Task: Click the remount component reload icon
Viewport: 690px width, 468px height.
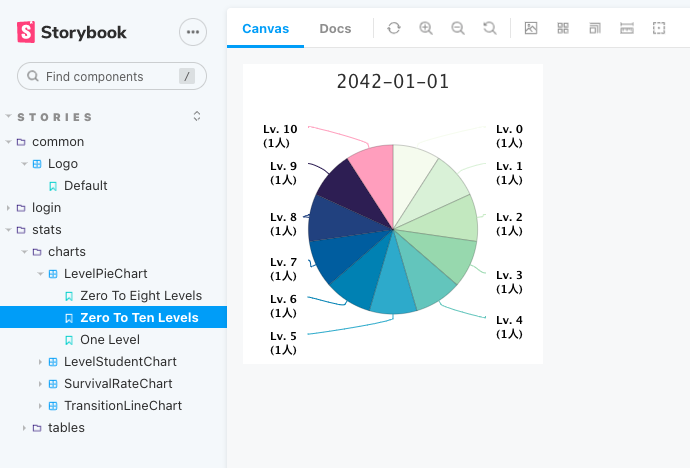Action: (x=394, y=29)
